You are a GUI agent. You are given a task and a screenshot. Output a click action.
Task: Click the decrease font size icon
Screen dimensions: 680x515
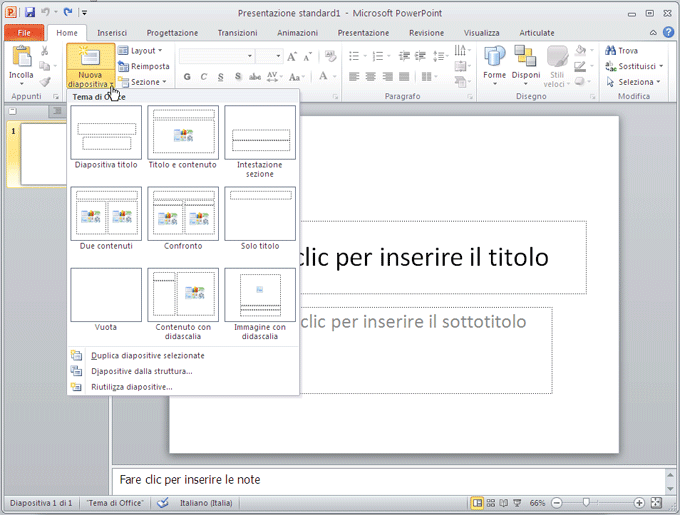[307, 56]
